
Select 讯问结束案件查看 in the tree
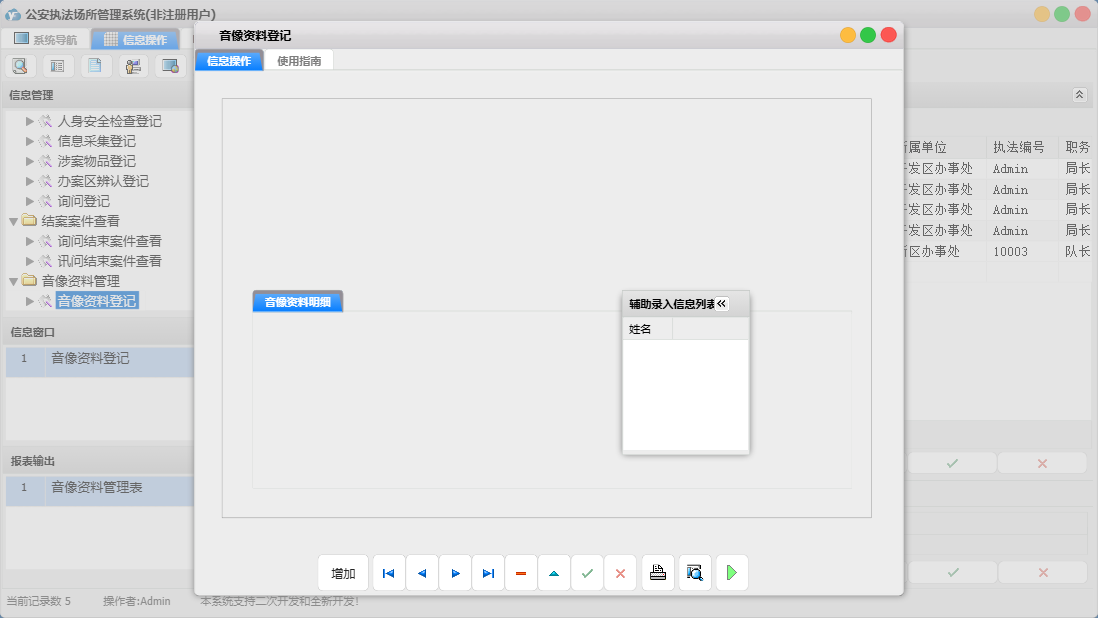(x=109, y=261)
